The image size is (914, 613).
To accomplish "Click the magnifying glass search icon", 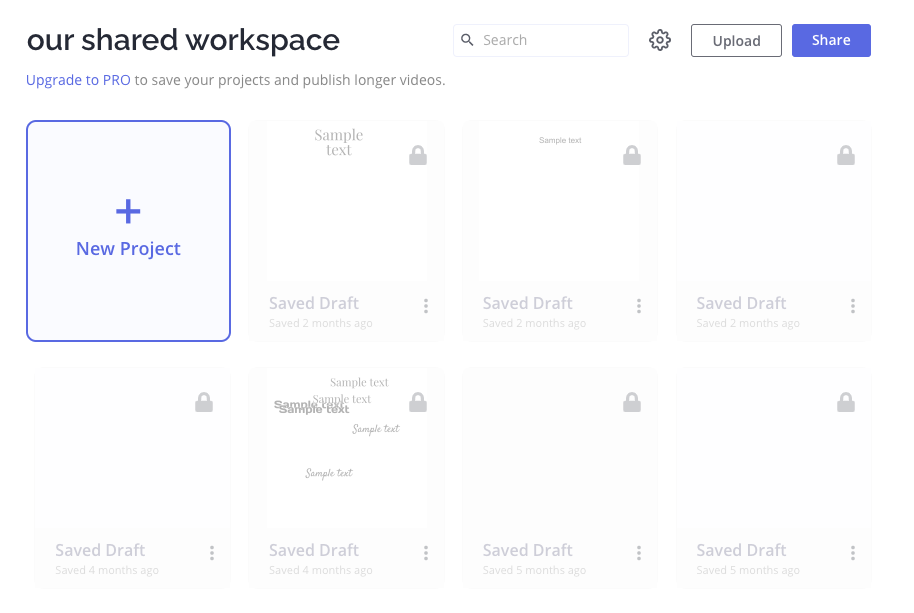I will (467, 40).
